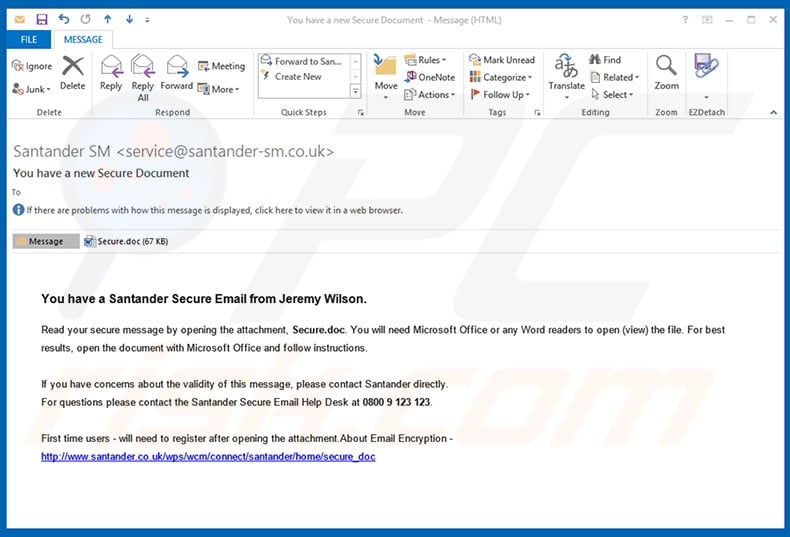Viewport: 790px width, 537px height.
Task: Click the Translate button
Action: pos(566,77)
